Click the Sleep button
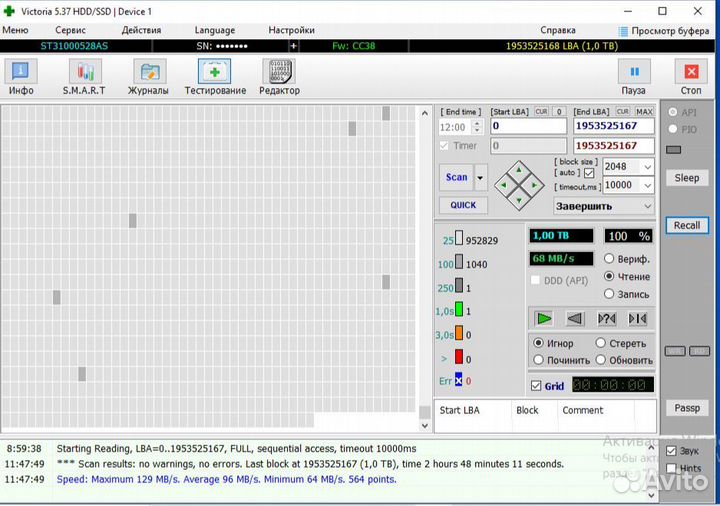Screen dimensions: 720x506 click(687, 178)
